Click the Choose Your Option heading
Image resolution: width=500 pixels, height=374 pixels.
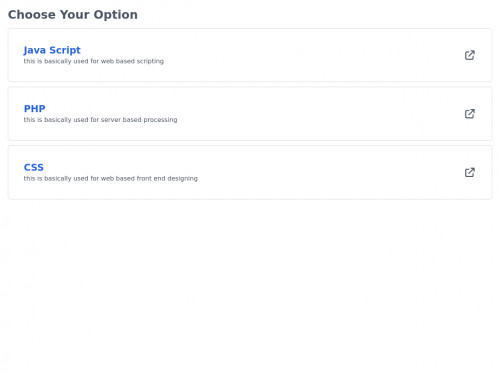(73, 15)
